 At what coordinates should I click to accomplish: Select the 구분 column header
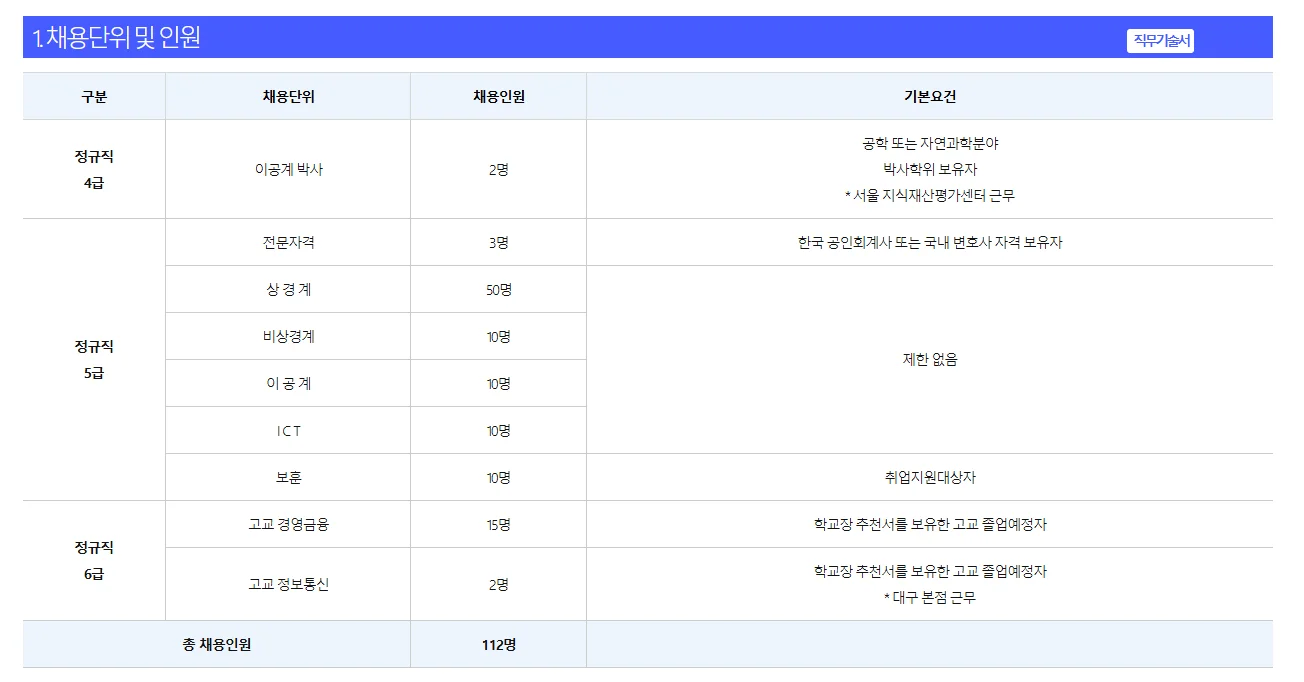pos(92,95)
